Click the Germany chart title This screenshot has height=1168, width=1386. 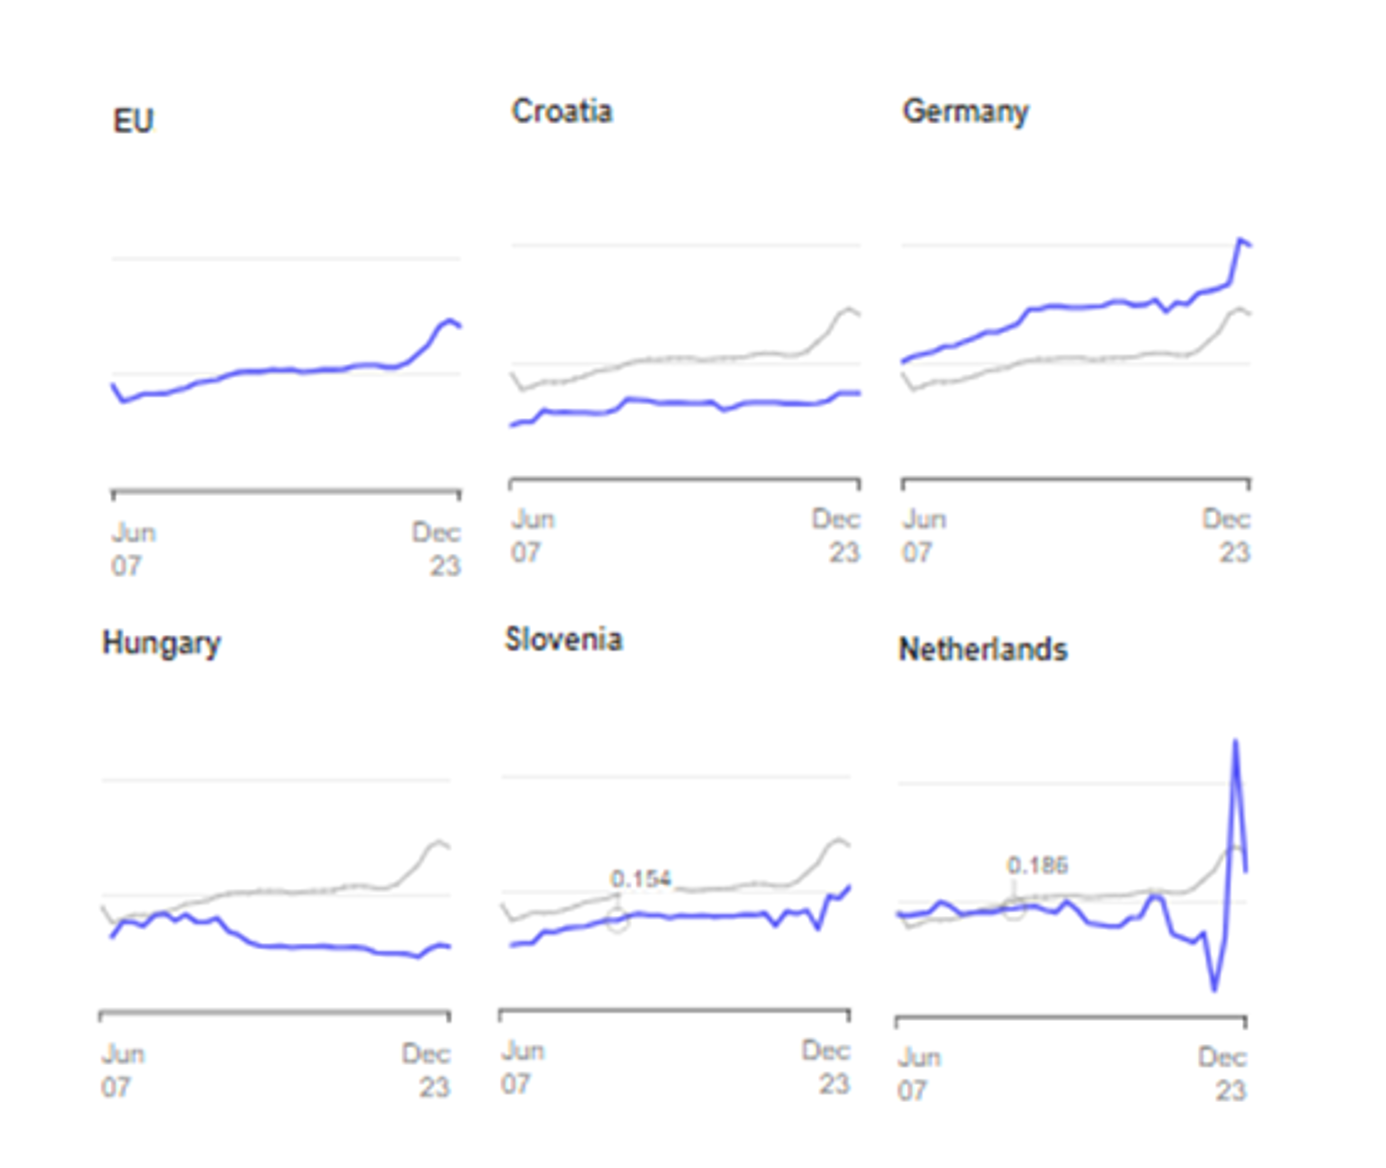(965, 111)
